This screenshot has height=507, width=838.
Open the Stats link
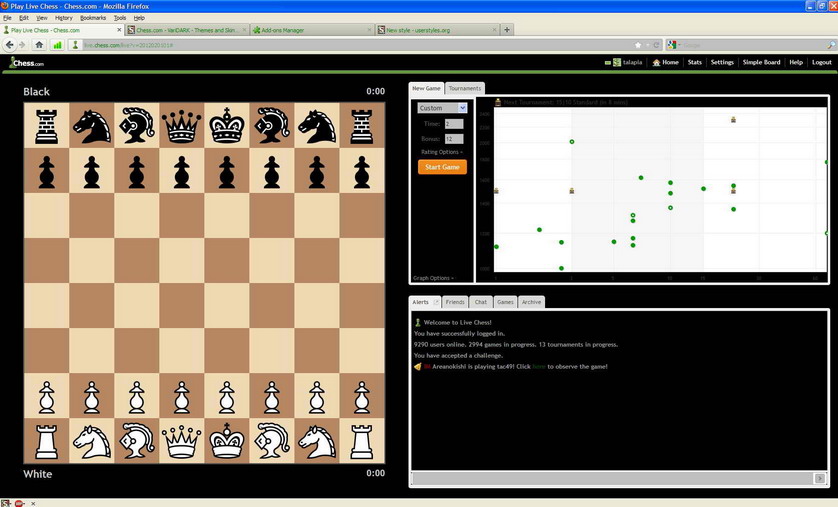click(x=695, y=63)
